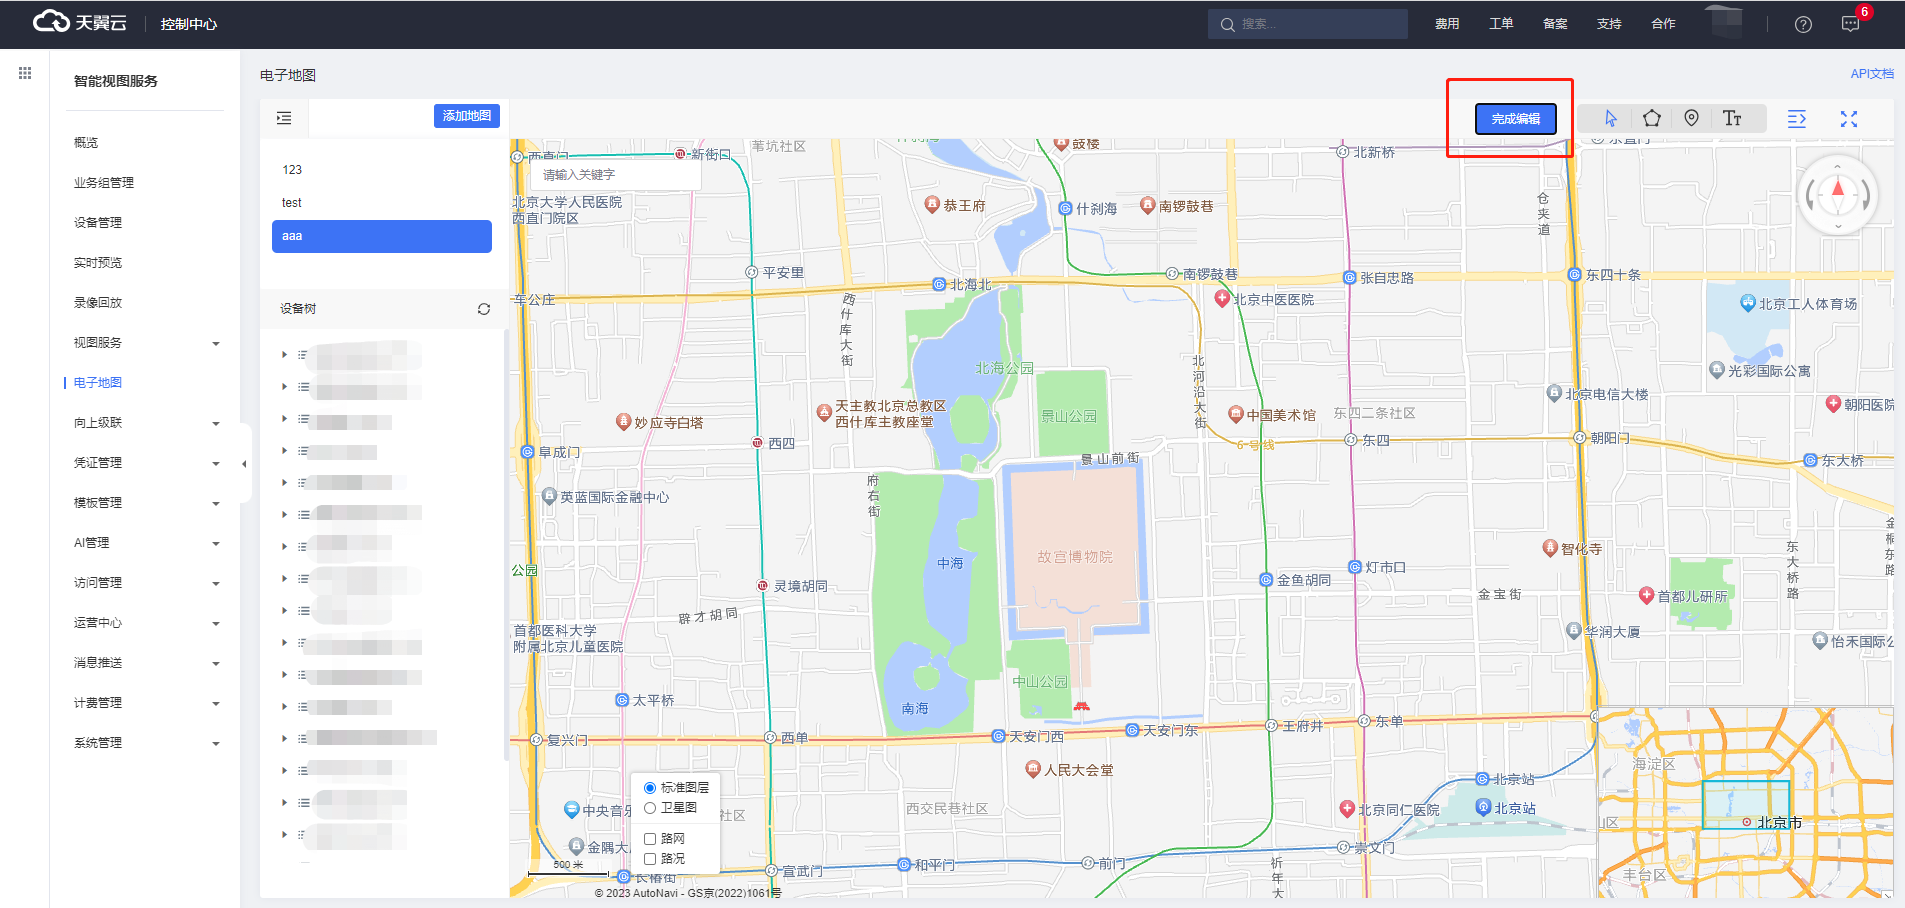
Task: Enable the 路网 checkbox
Action: (650, 839)
